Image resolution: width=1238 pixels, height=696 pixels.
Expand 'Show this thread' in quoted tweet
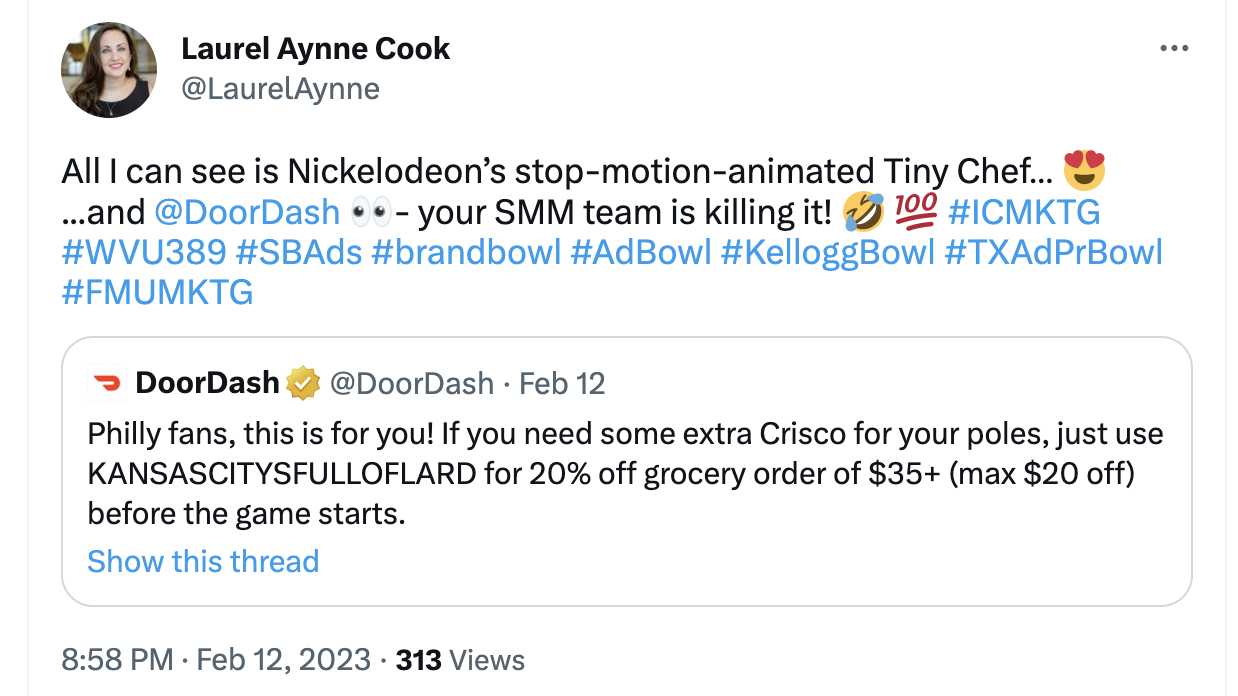(203, 561)
